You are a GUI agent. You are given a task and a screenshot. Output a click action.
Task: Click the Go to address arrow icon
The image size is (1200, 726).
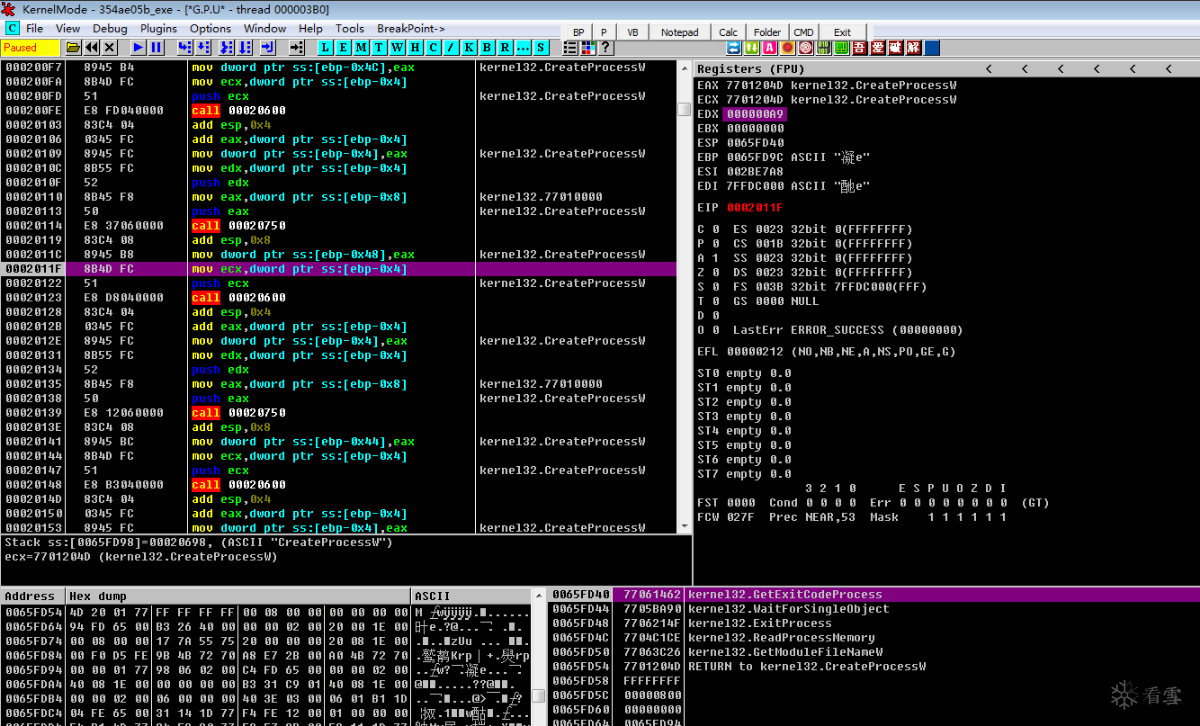297,47
